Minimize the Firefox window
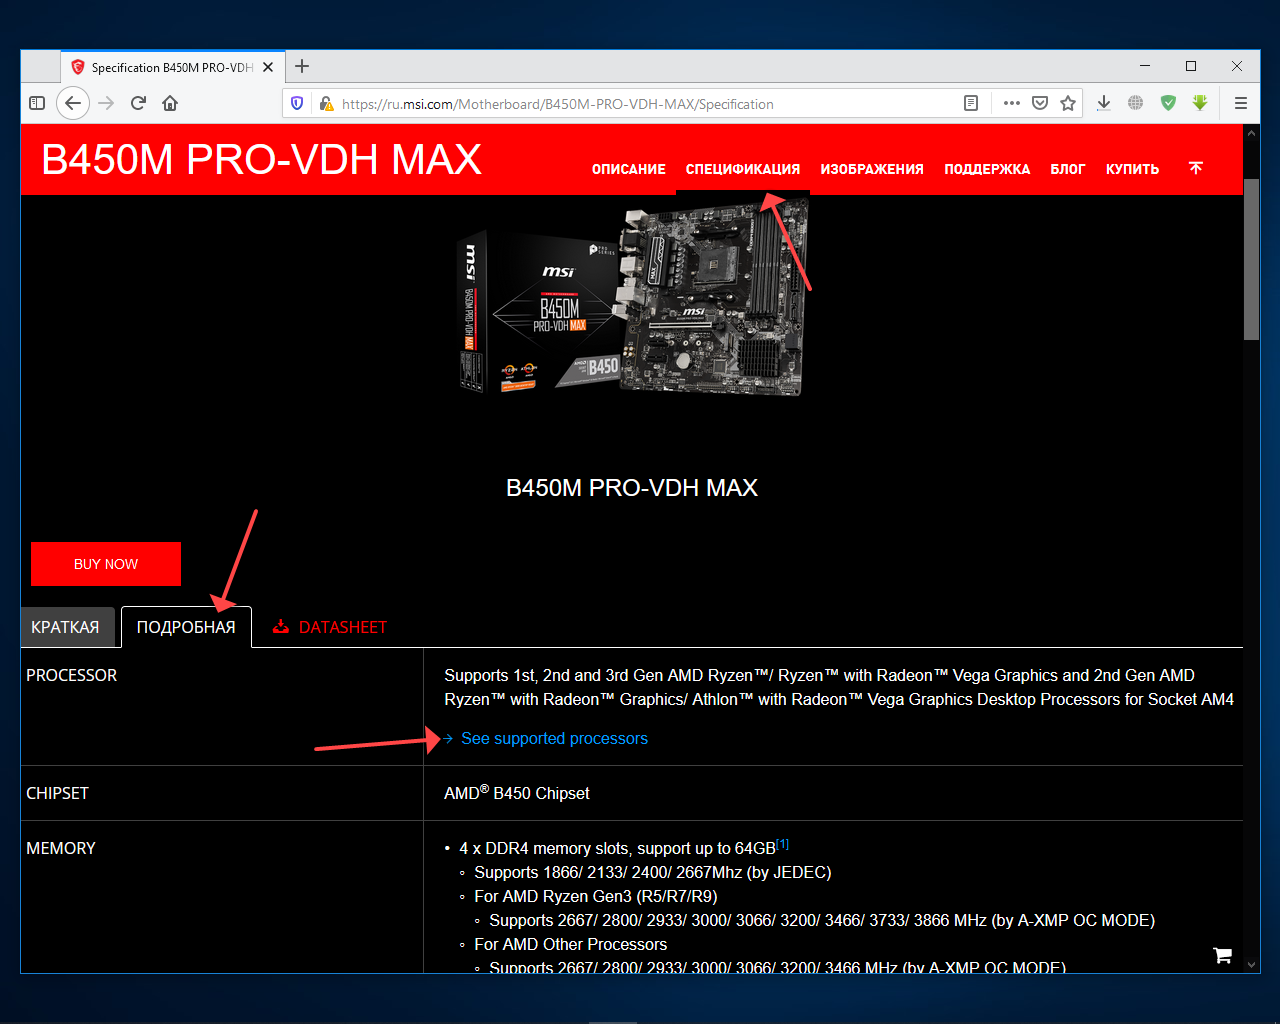The height and width of the screenshot is (1024, 1280). [1145, 66]
